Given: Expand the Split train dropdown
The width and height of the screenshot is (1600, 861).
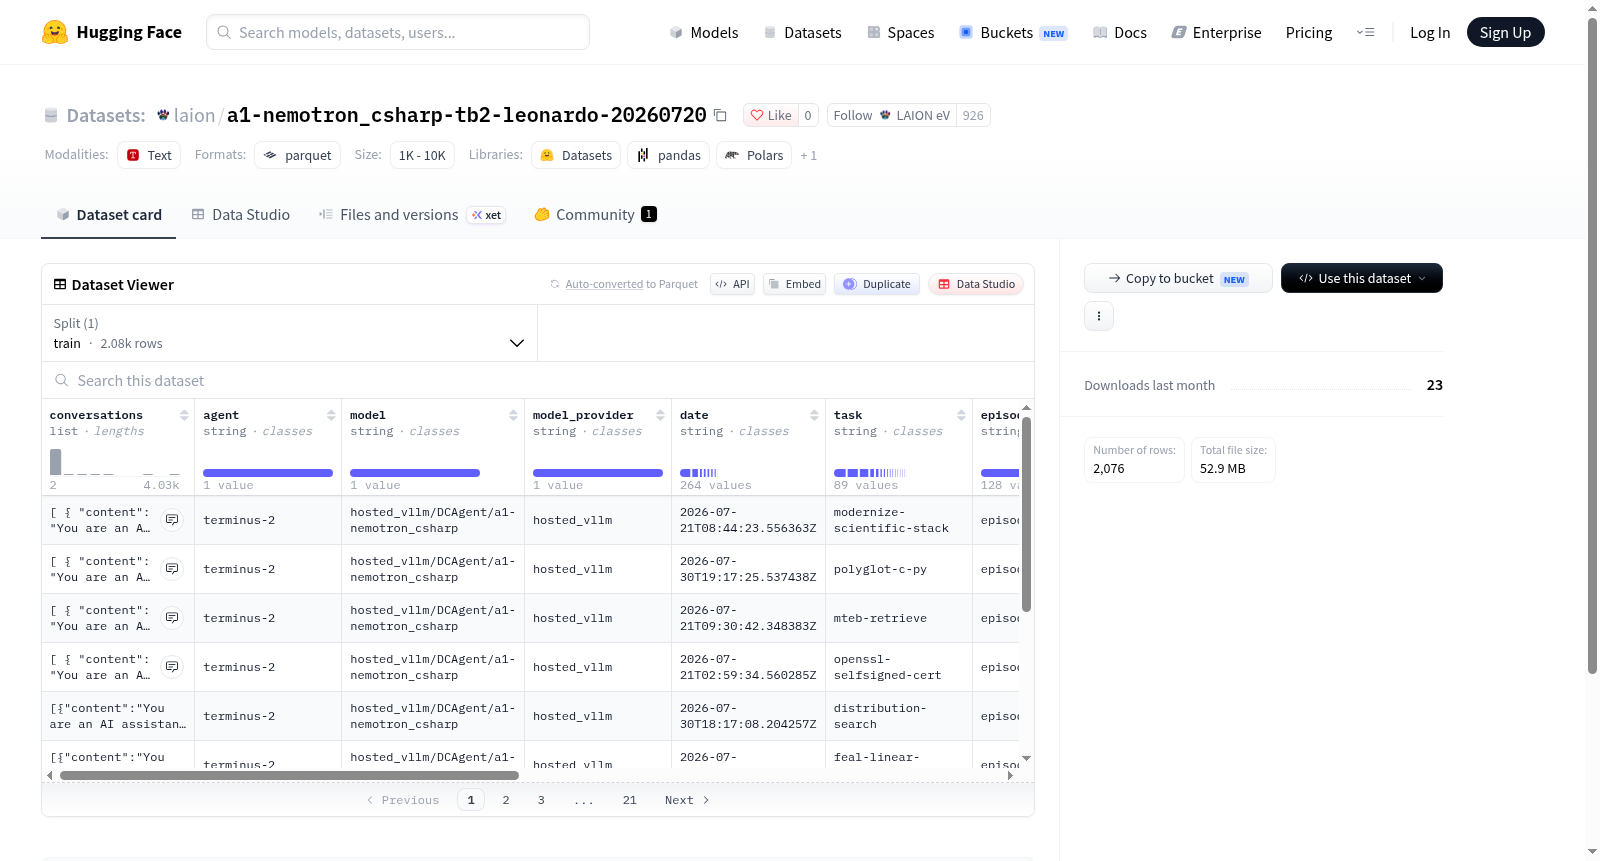Looking at the screenshot, I should click(289, 333).
